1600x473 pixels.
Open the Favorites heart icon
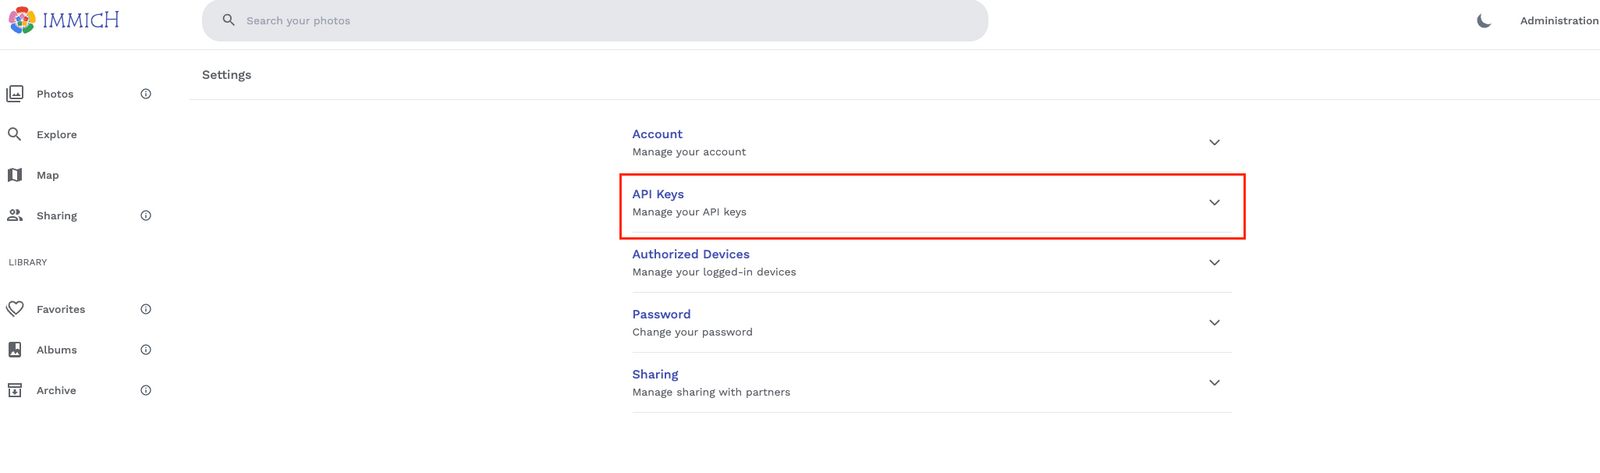tap(15, 309)
